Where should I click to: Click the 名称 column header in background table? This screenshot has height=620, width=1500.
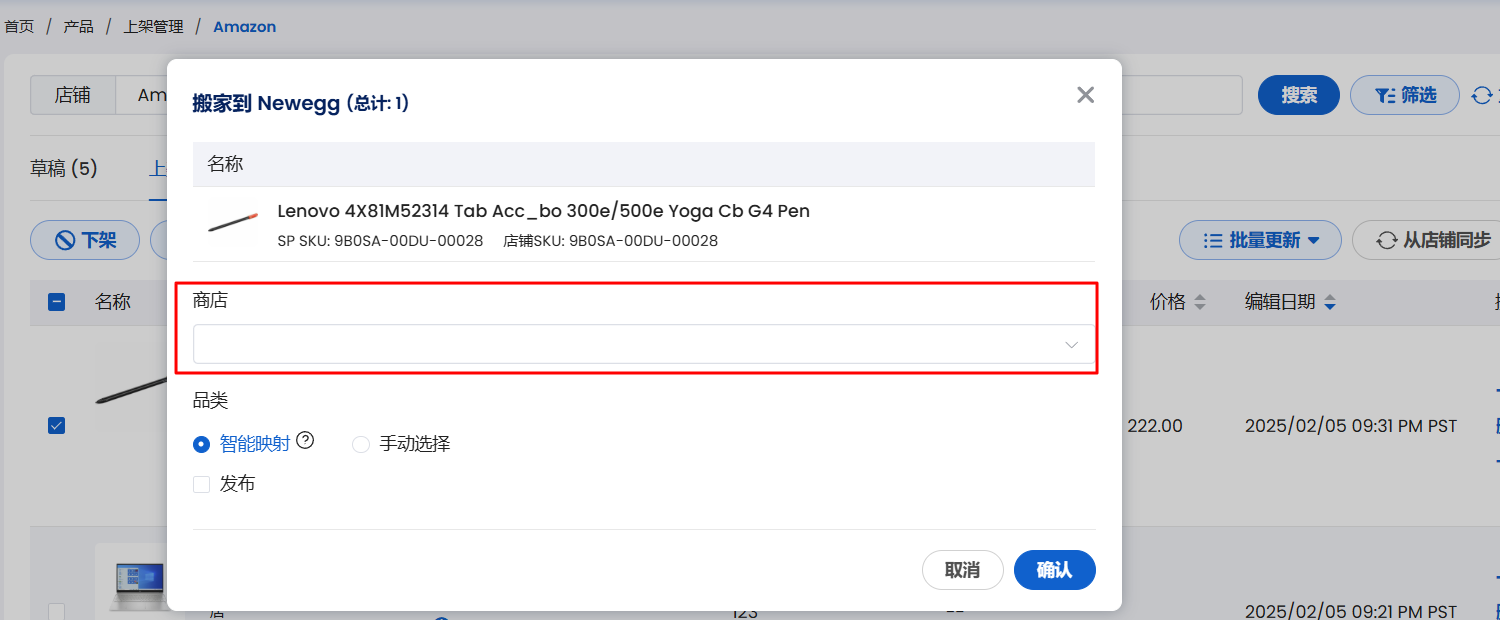pos(113,301)
